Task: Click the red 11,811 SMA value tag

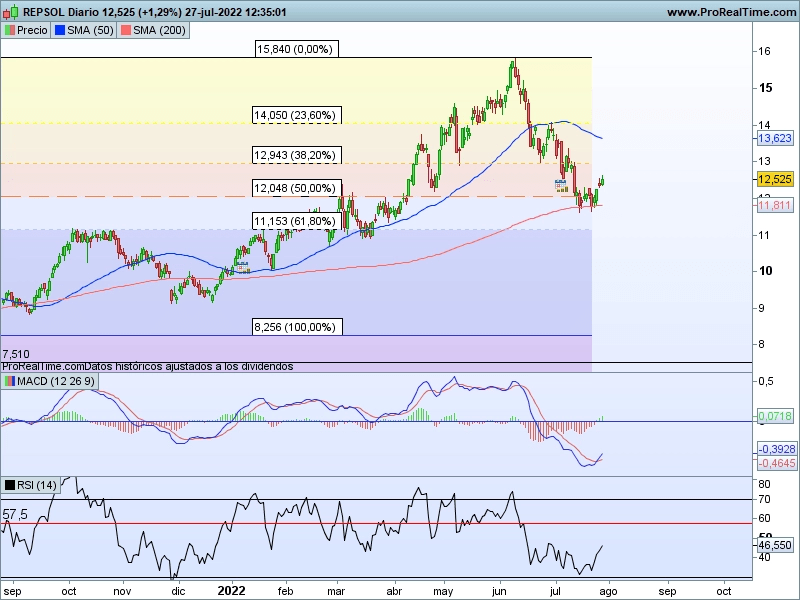Action: coord(774,205)
